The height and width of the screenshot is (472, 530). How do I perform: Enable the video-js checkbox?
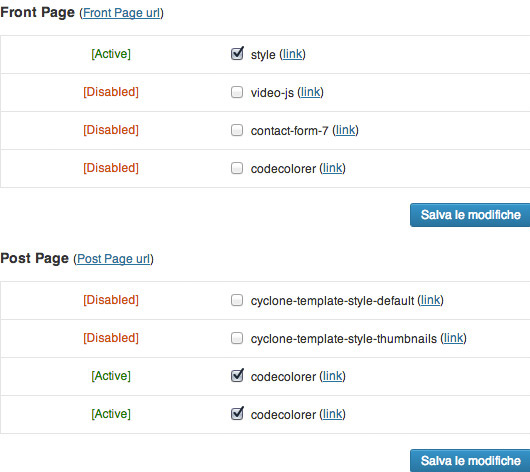pos(237,92)
